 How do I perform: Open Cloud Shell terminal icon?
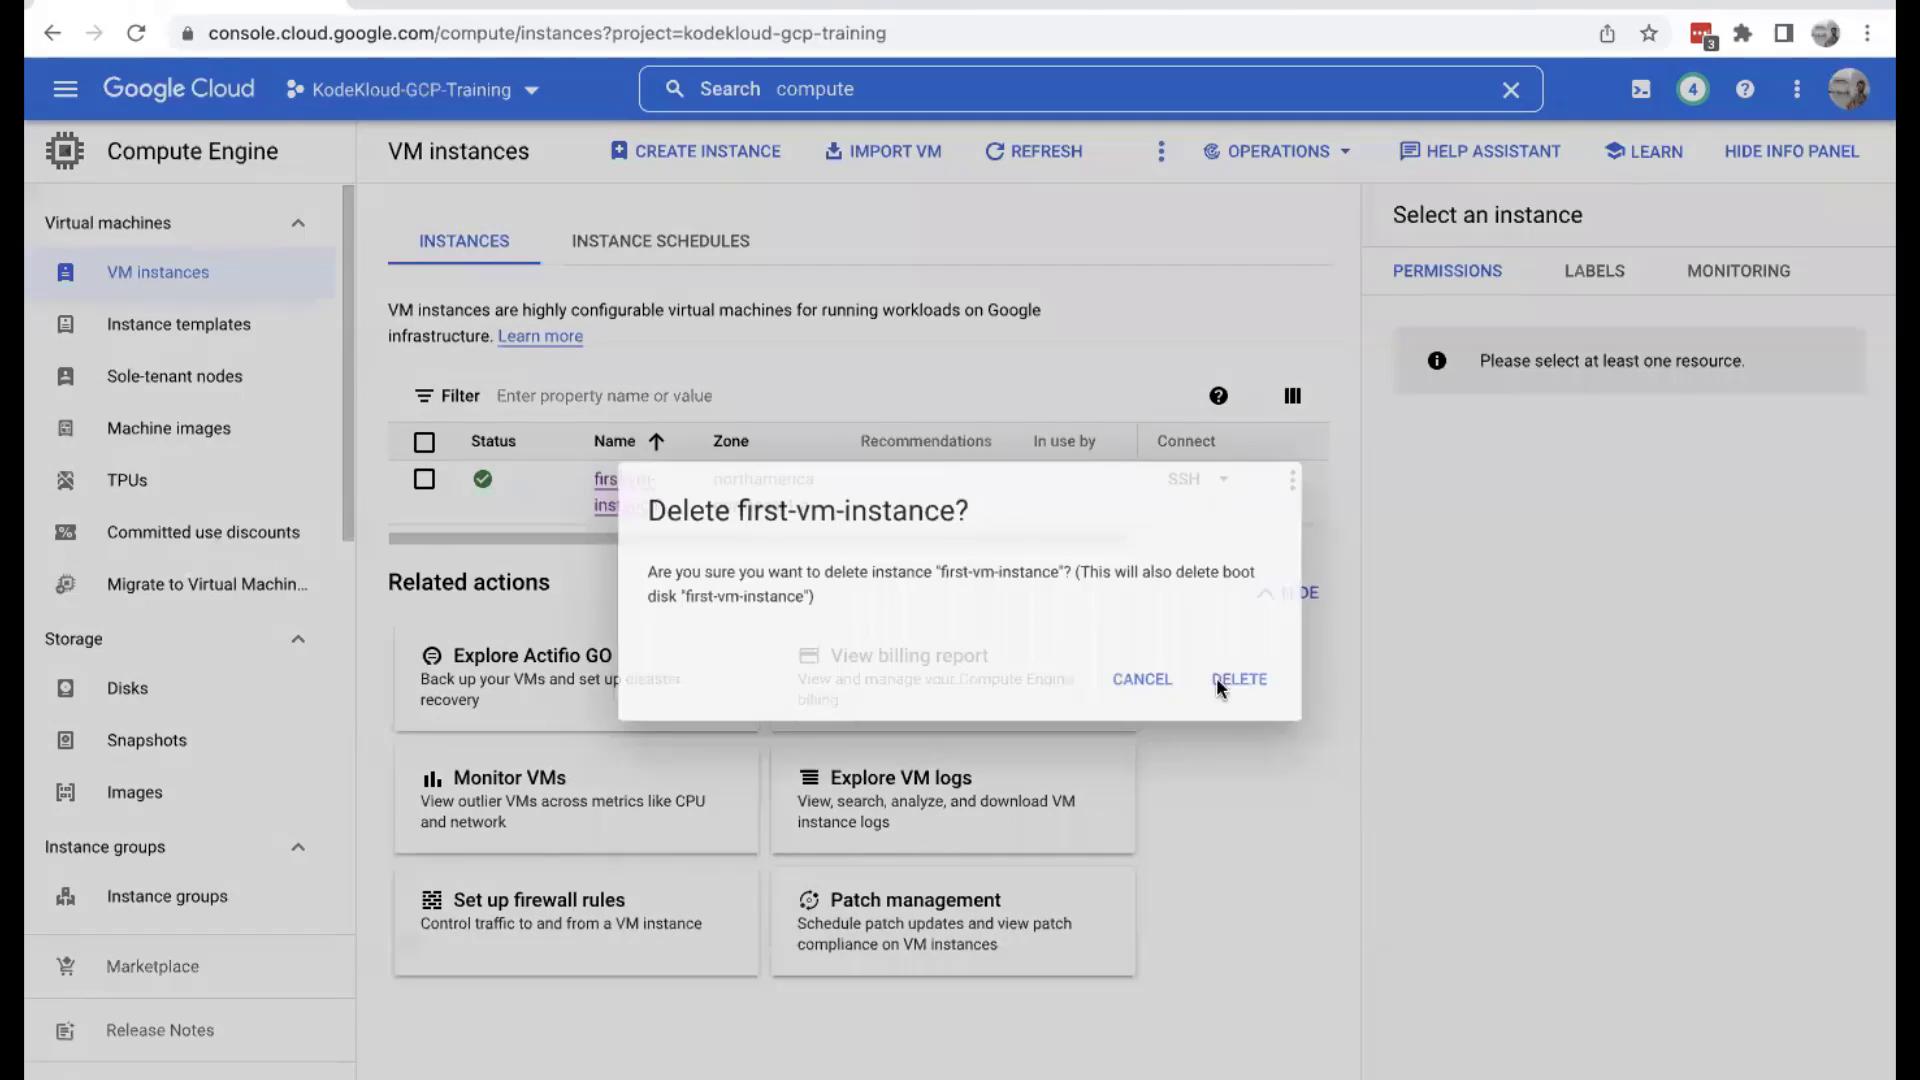coord(1641,89)
